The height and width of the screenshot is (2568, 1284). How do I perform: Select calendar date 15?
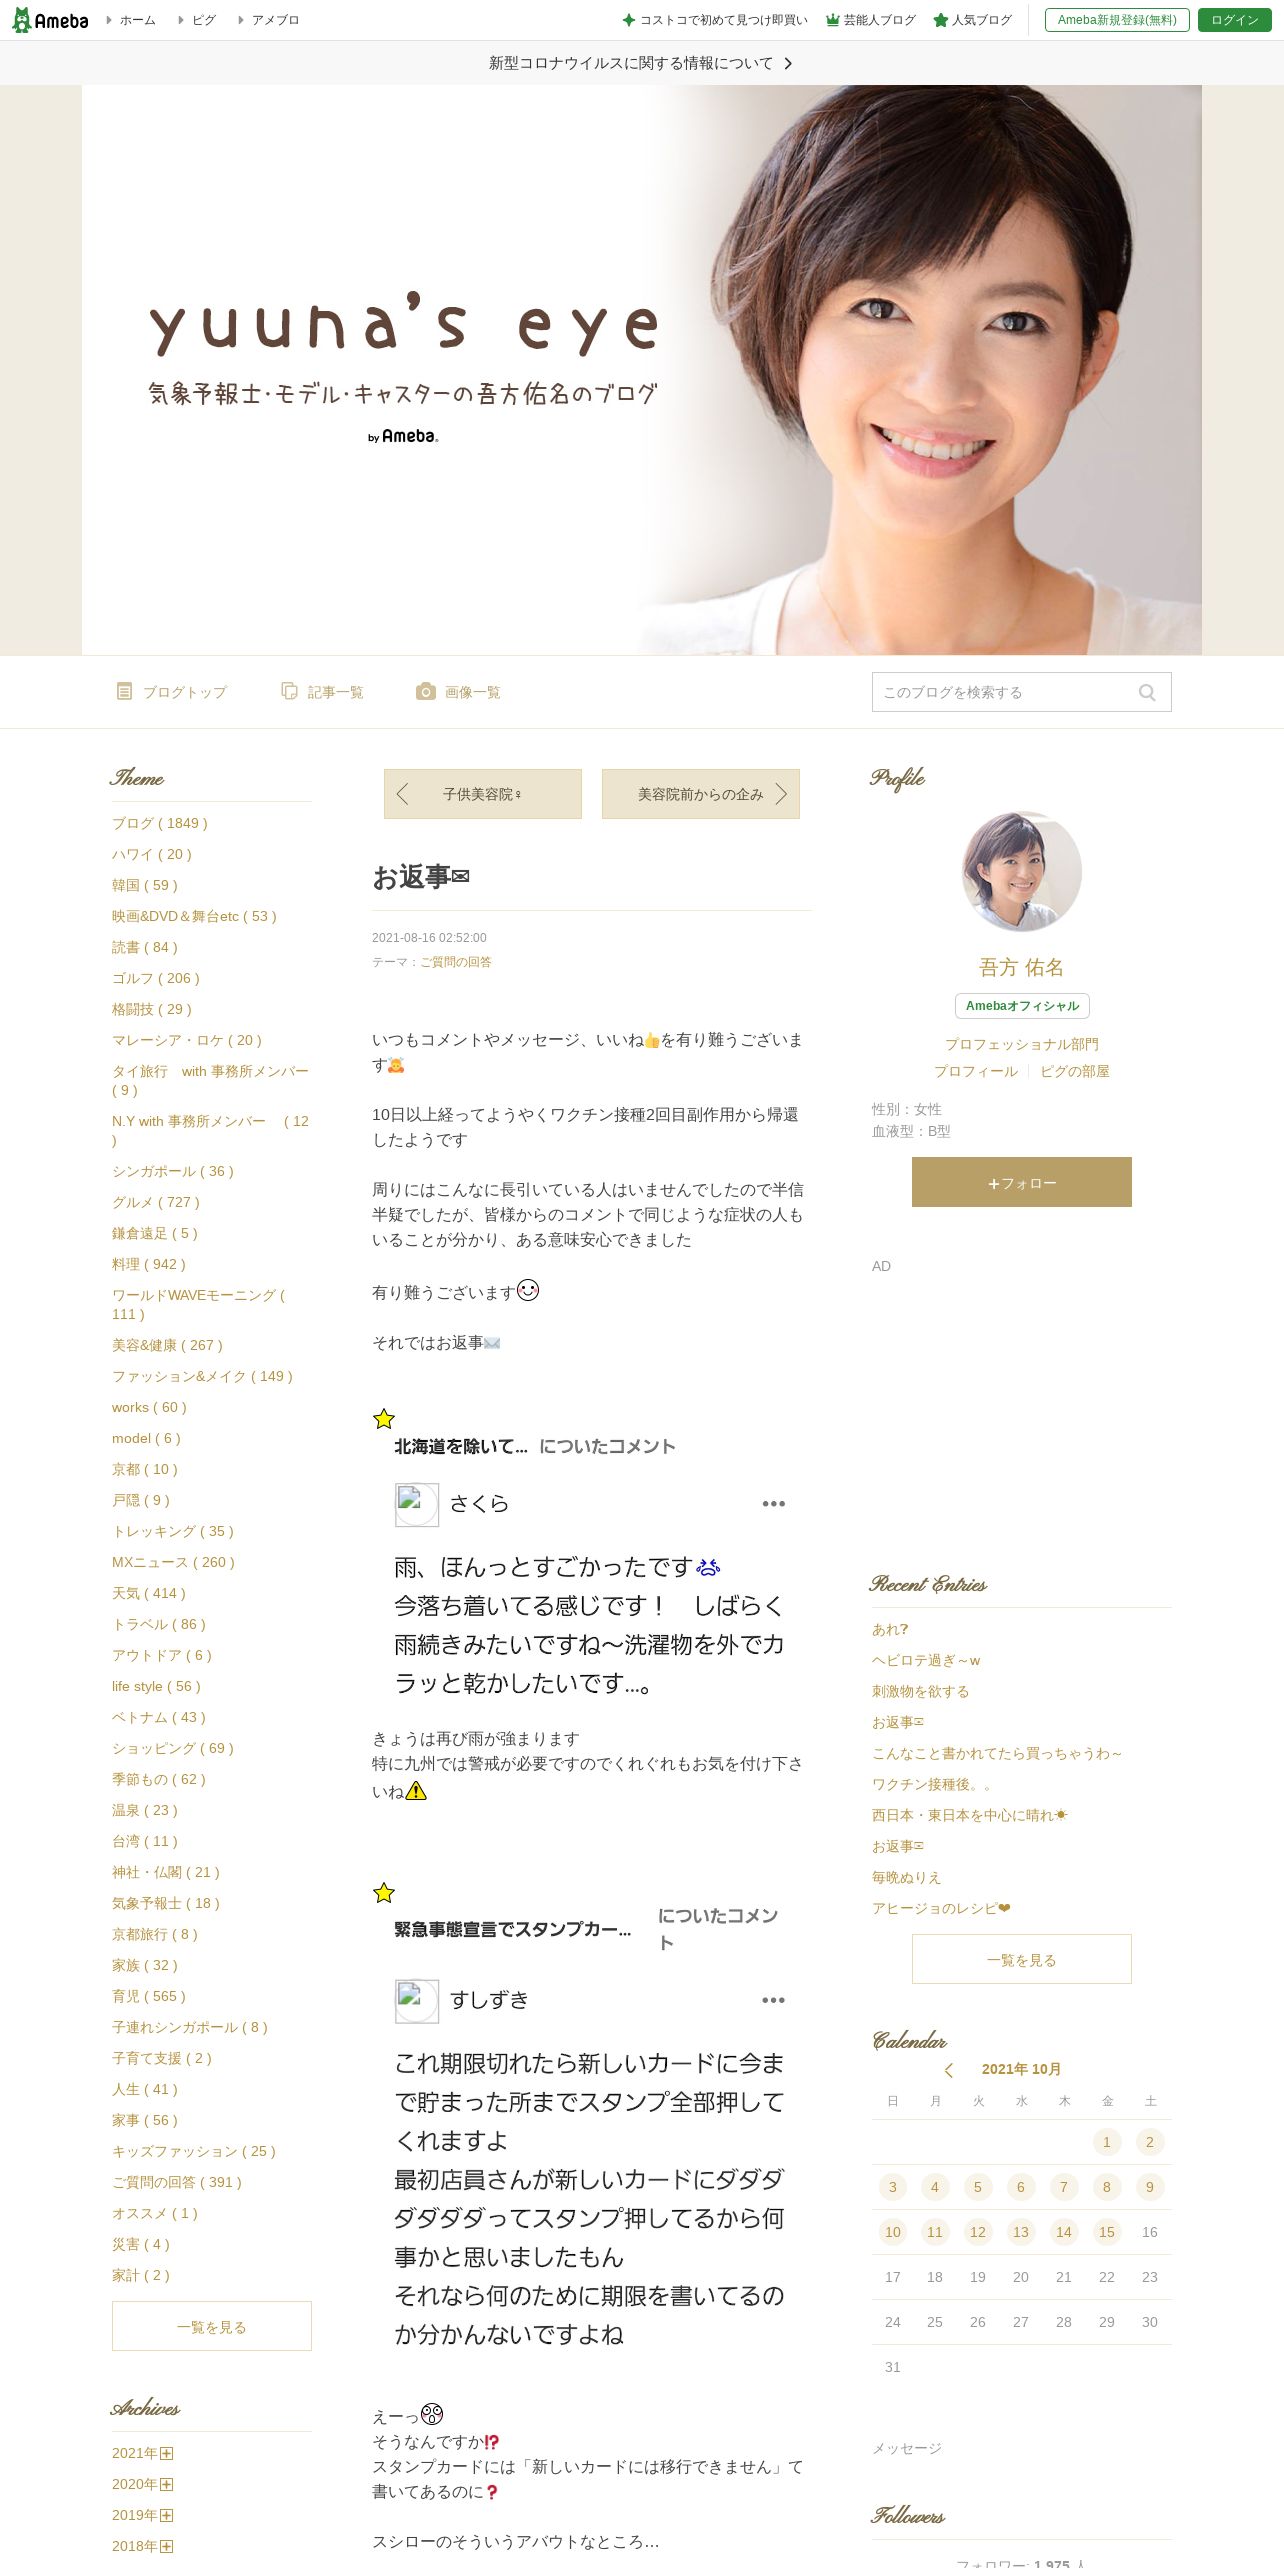1107,2232
